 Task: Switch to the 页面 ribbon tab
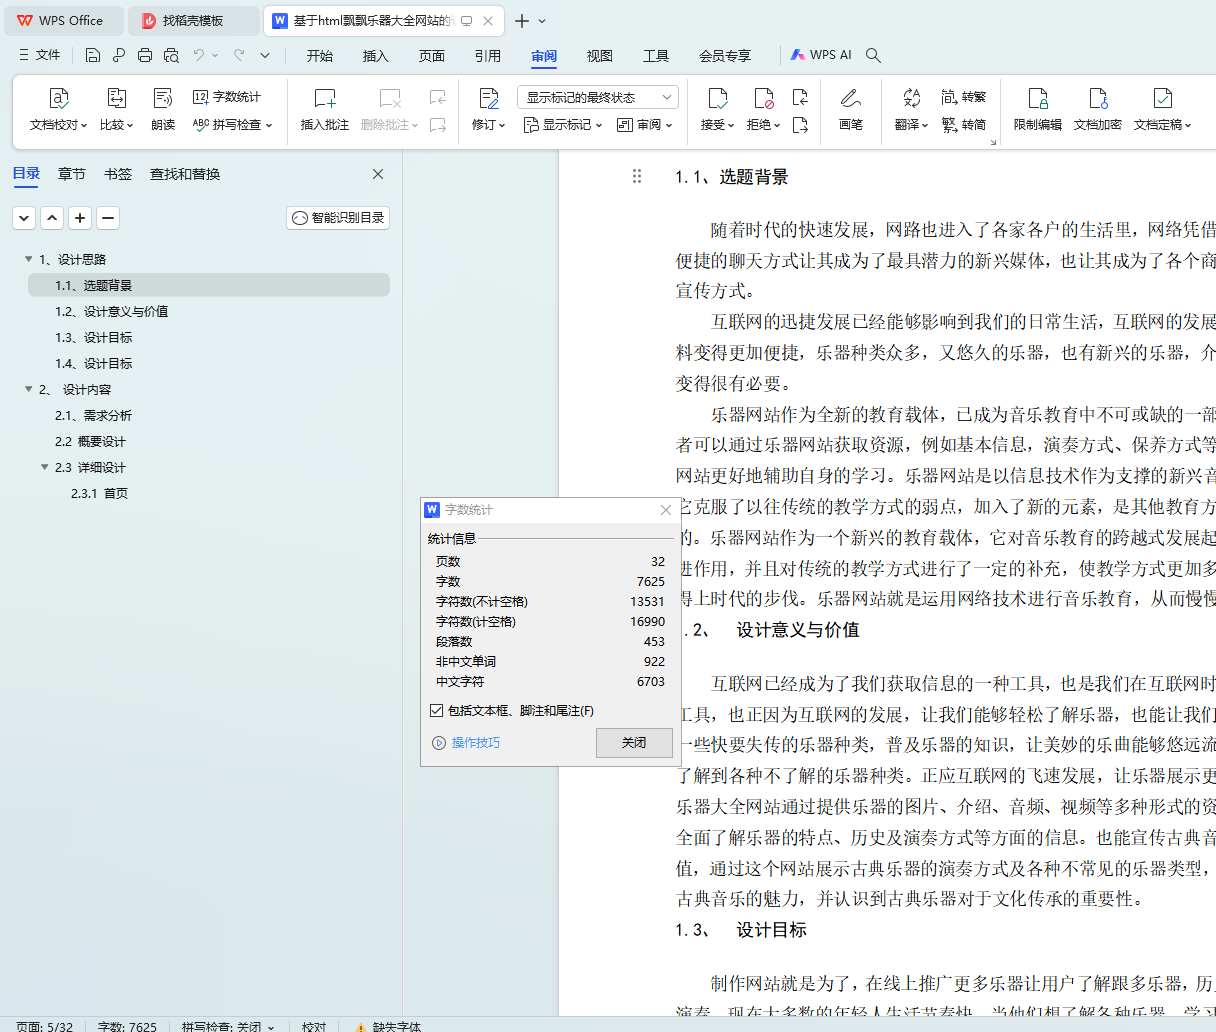coord(432,55)
